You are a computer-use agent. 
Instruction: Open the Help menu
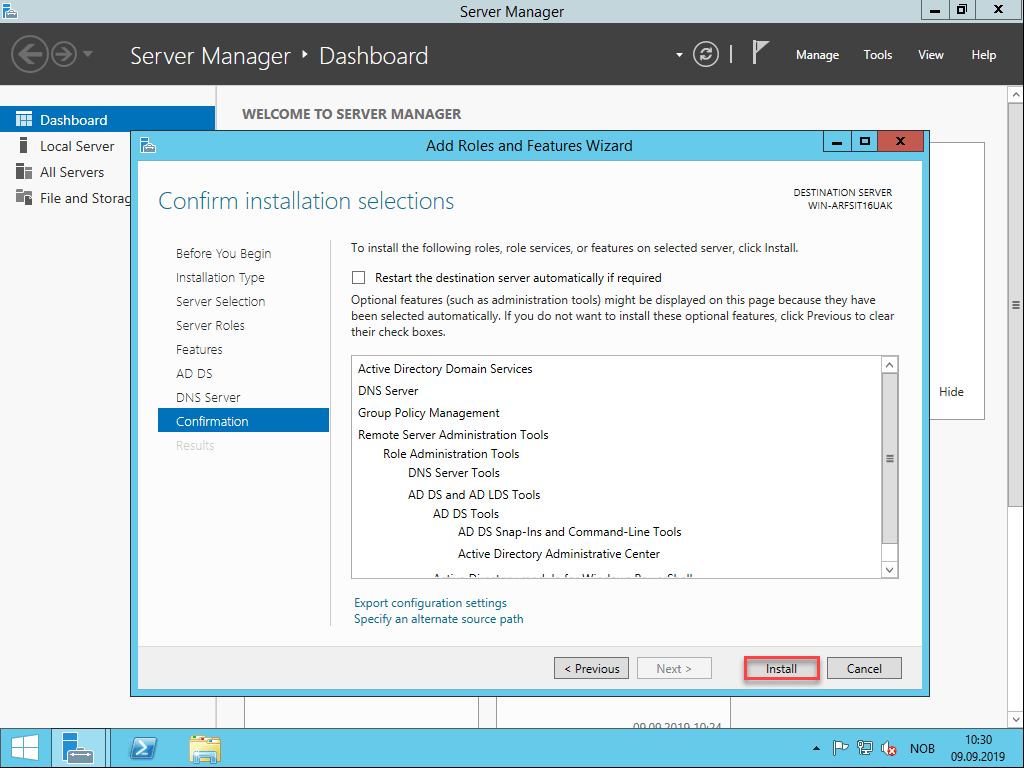[x=983, y=55]
